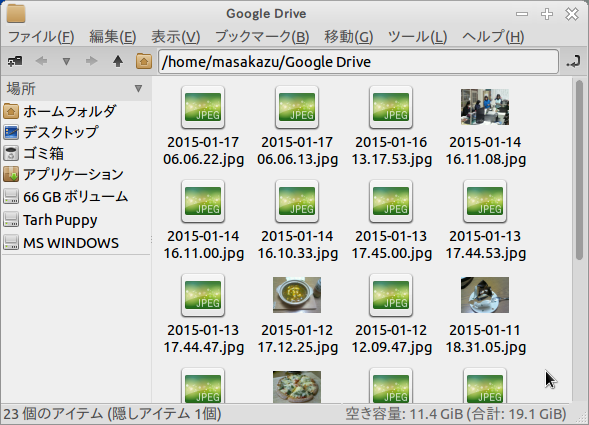Click file name 2015-01-14 16.11.00.jpg

tap(203, 245)
